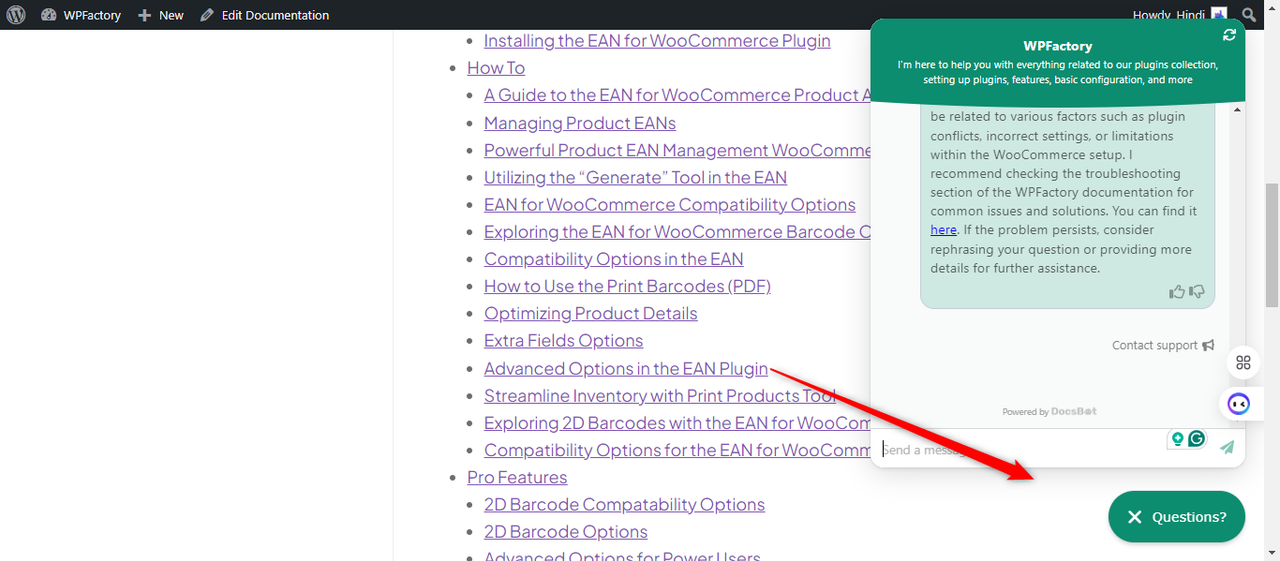Image resolution: width=1280 pixels, height=561 pixels.
Task: Open the 'here' link in chat reply
Action: [943, 230]
